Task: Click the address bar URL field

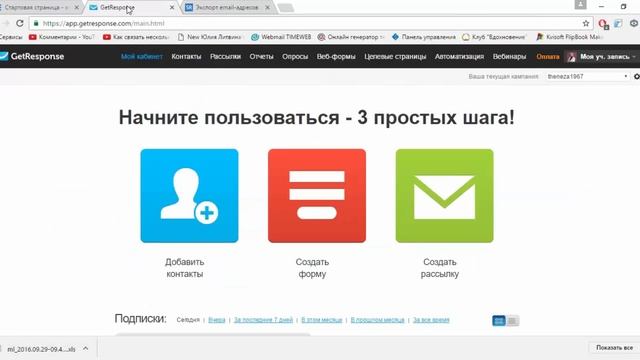Action: click(310, 23)
